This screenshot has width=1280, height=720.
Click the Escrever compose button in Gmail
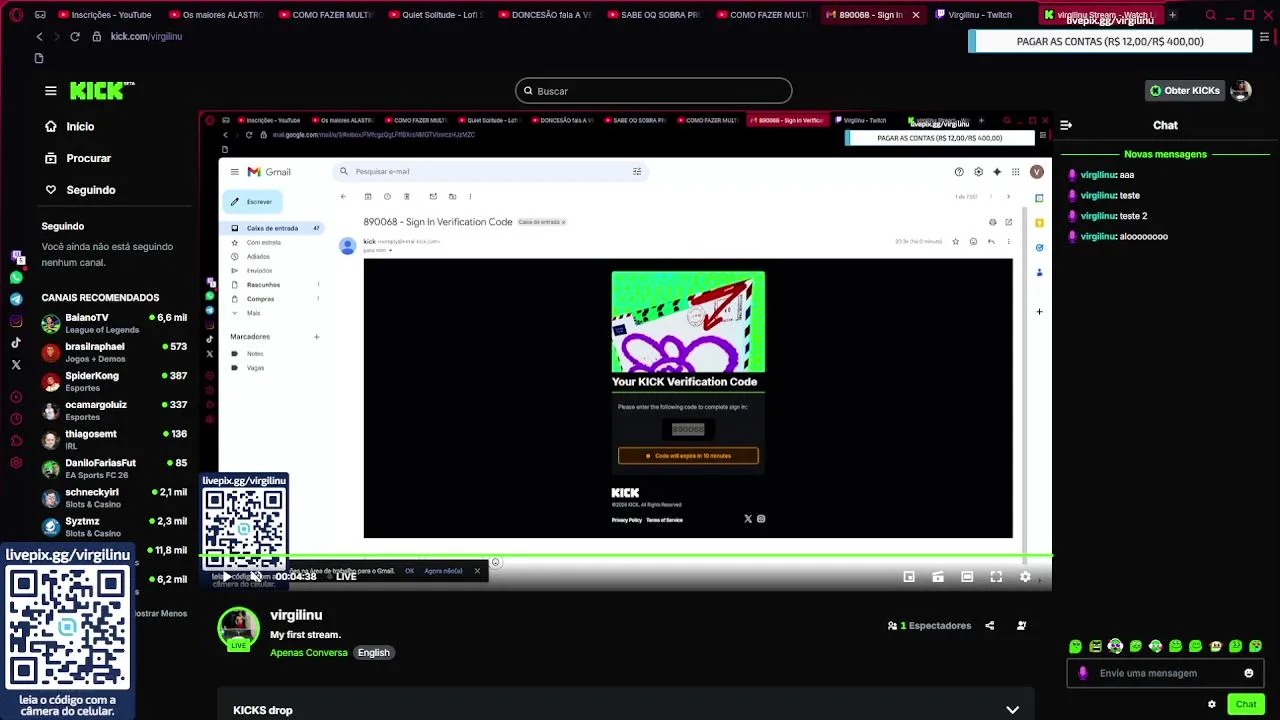tap(252, 202)
